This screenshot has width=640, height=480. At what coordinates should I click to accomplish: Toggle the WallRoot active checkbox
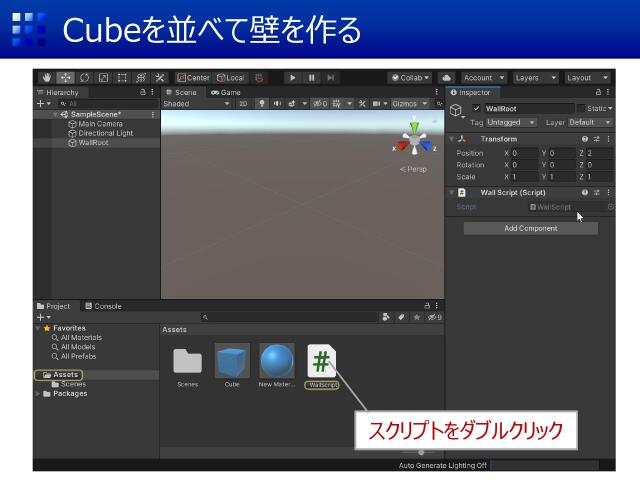coord(477,108)
